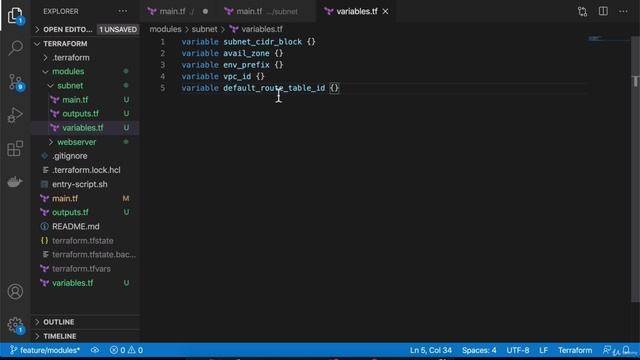This screenshot has width=640, height=360.
Task: Open the Explorer view icon
Action: pos(15,15)
